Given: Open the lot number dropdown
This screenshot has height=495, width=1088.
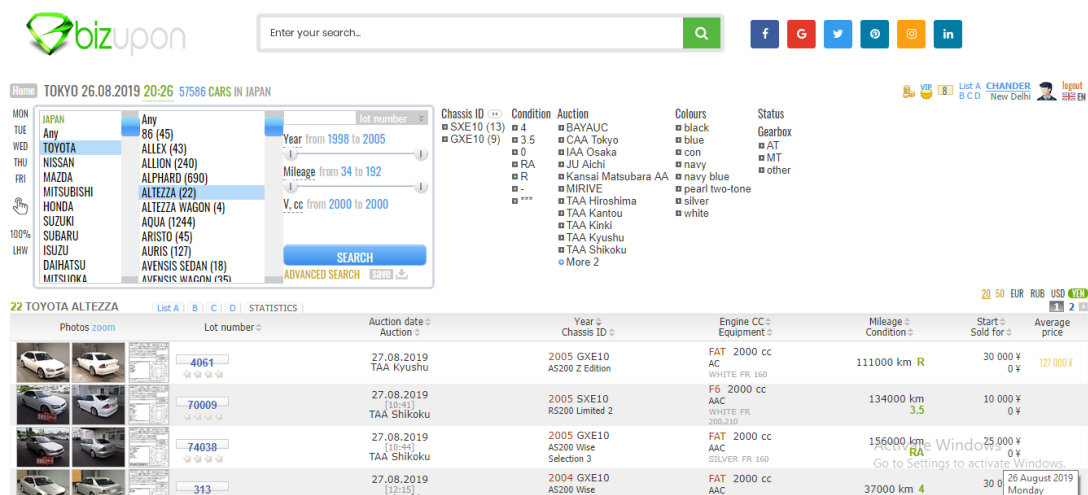Looking at the screenshot, I should [391, 119].
